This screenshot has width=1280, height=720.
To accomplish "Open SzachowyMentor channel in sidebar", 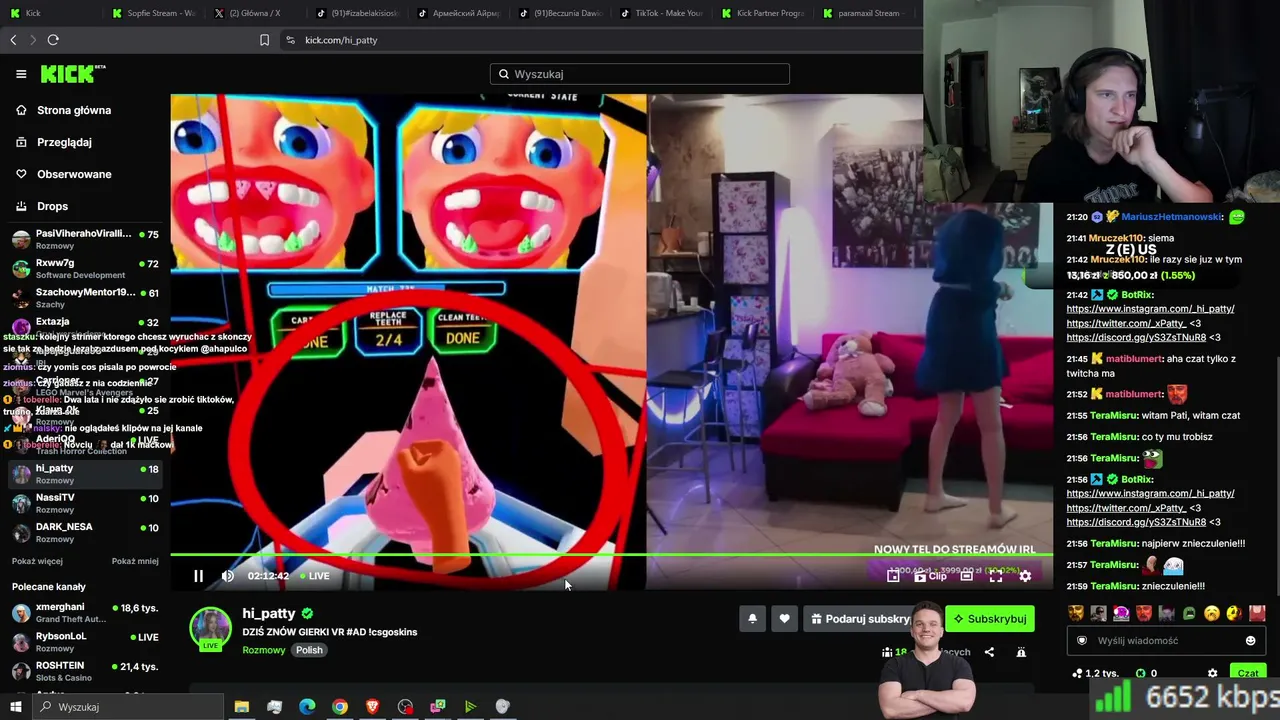I will coord(85,297).
